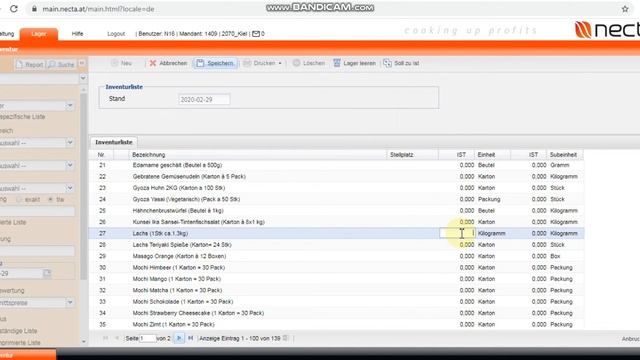Select row Lachs Teriyaki Spieße
Viewport: 640px width, 360px height.
click(x=336, y=245)
